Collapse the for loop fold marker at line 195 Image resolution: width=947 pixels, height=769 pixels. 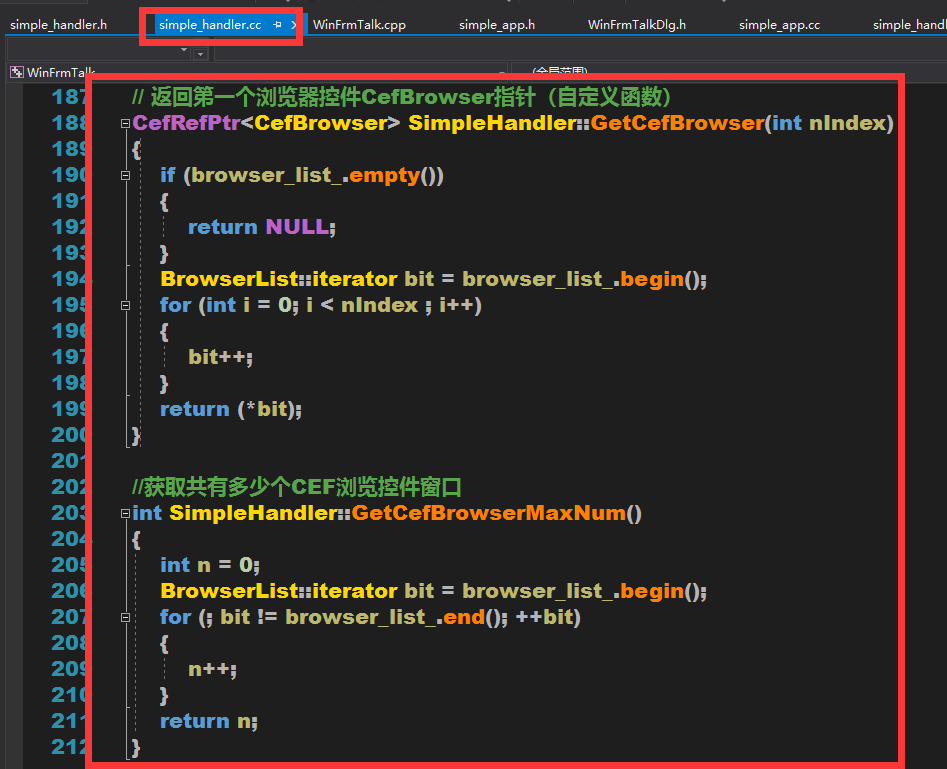pos(125,304)
